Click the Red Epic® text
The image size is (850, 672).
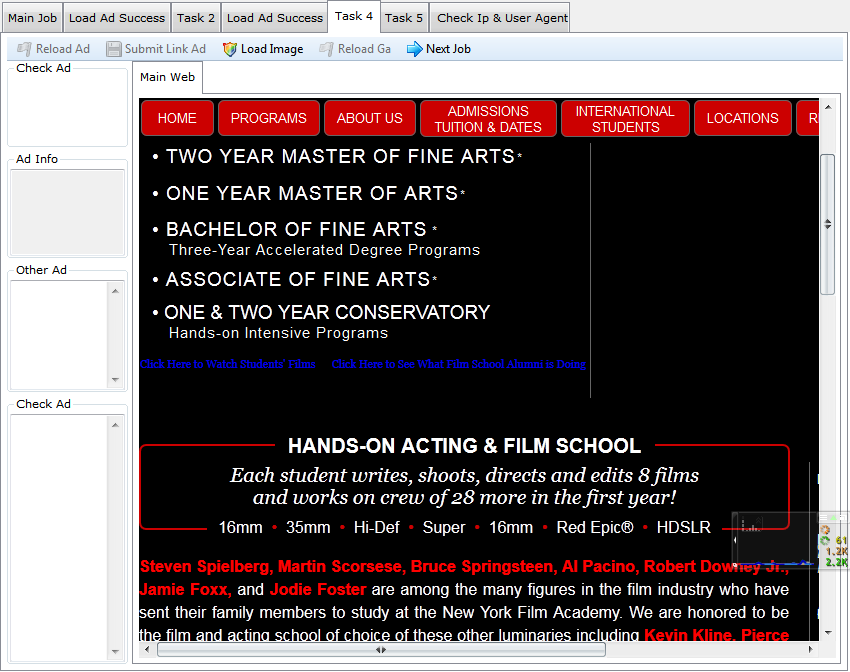click(595, 527)
